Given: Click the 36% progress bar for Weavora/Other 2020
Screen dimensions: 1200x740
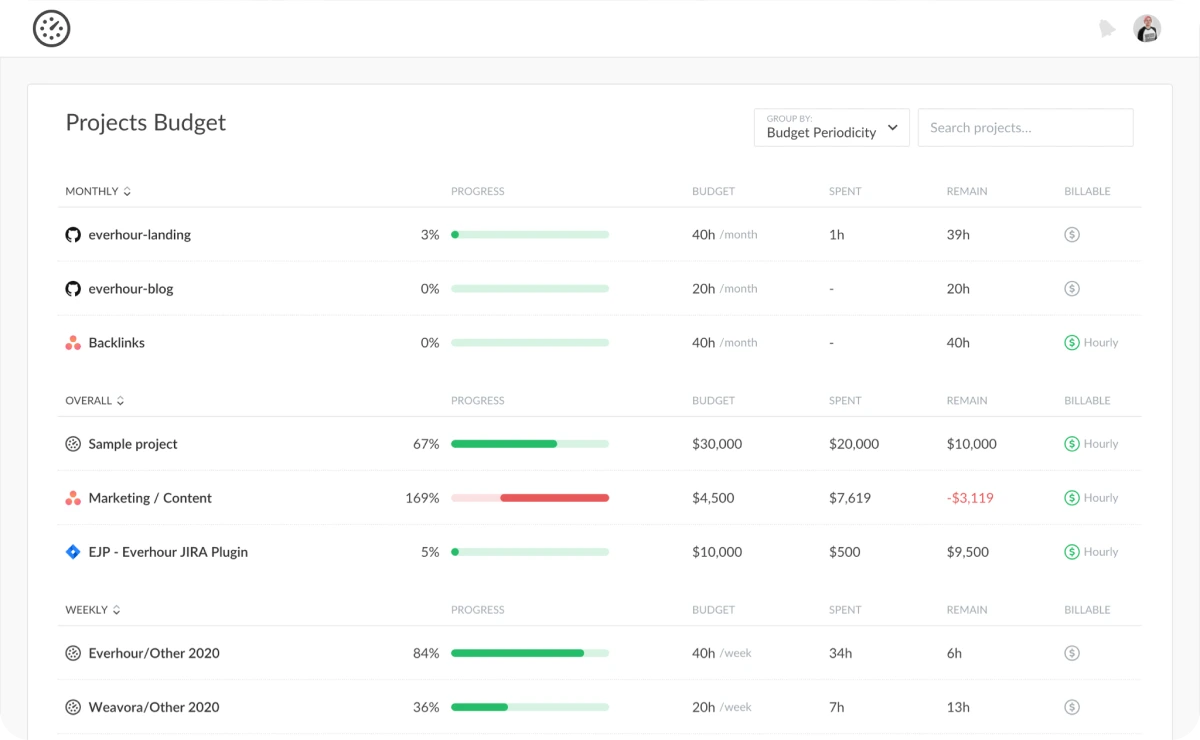Looking at the screenshot, I should click(530, 707).
